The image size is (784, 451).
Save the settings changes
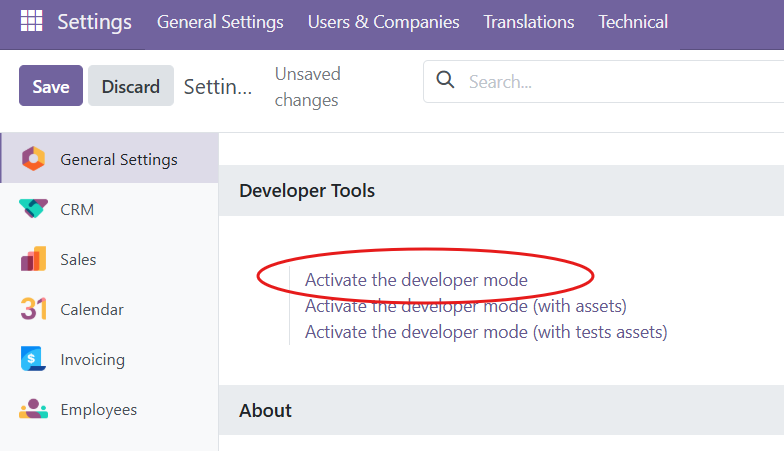(x=51, y=87)
